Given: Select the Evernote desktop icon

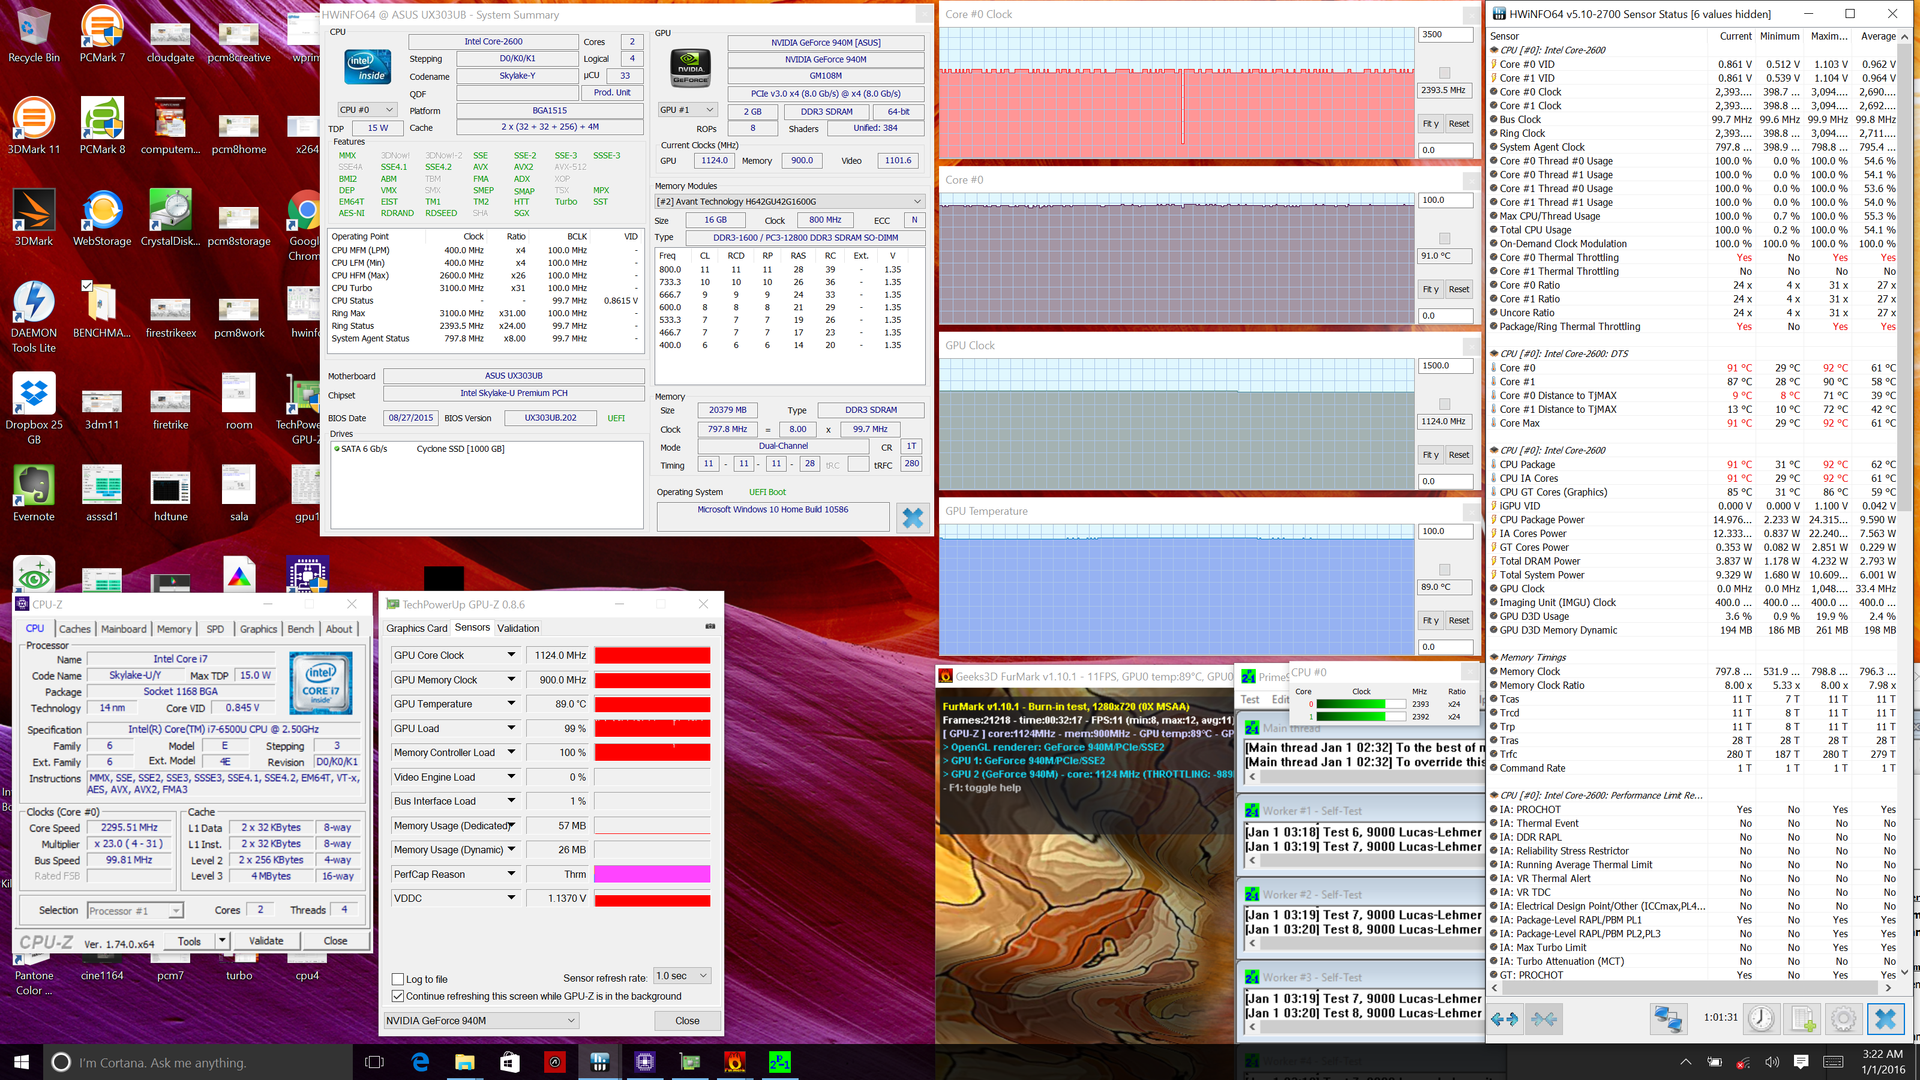Looking at the screenshot, I should point(34,494).
